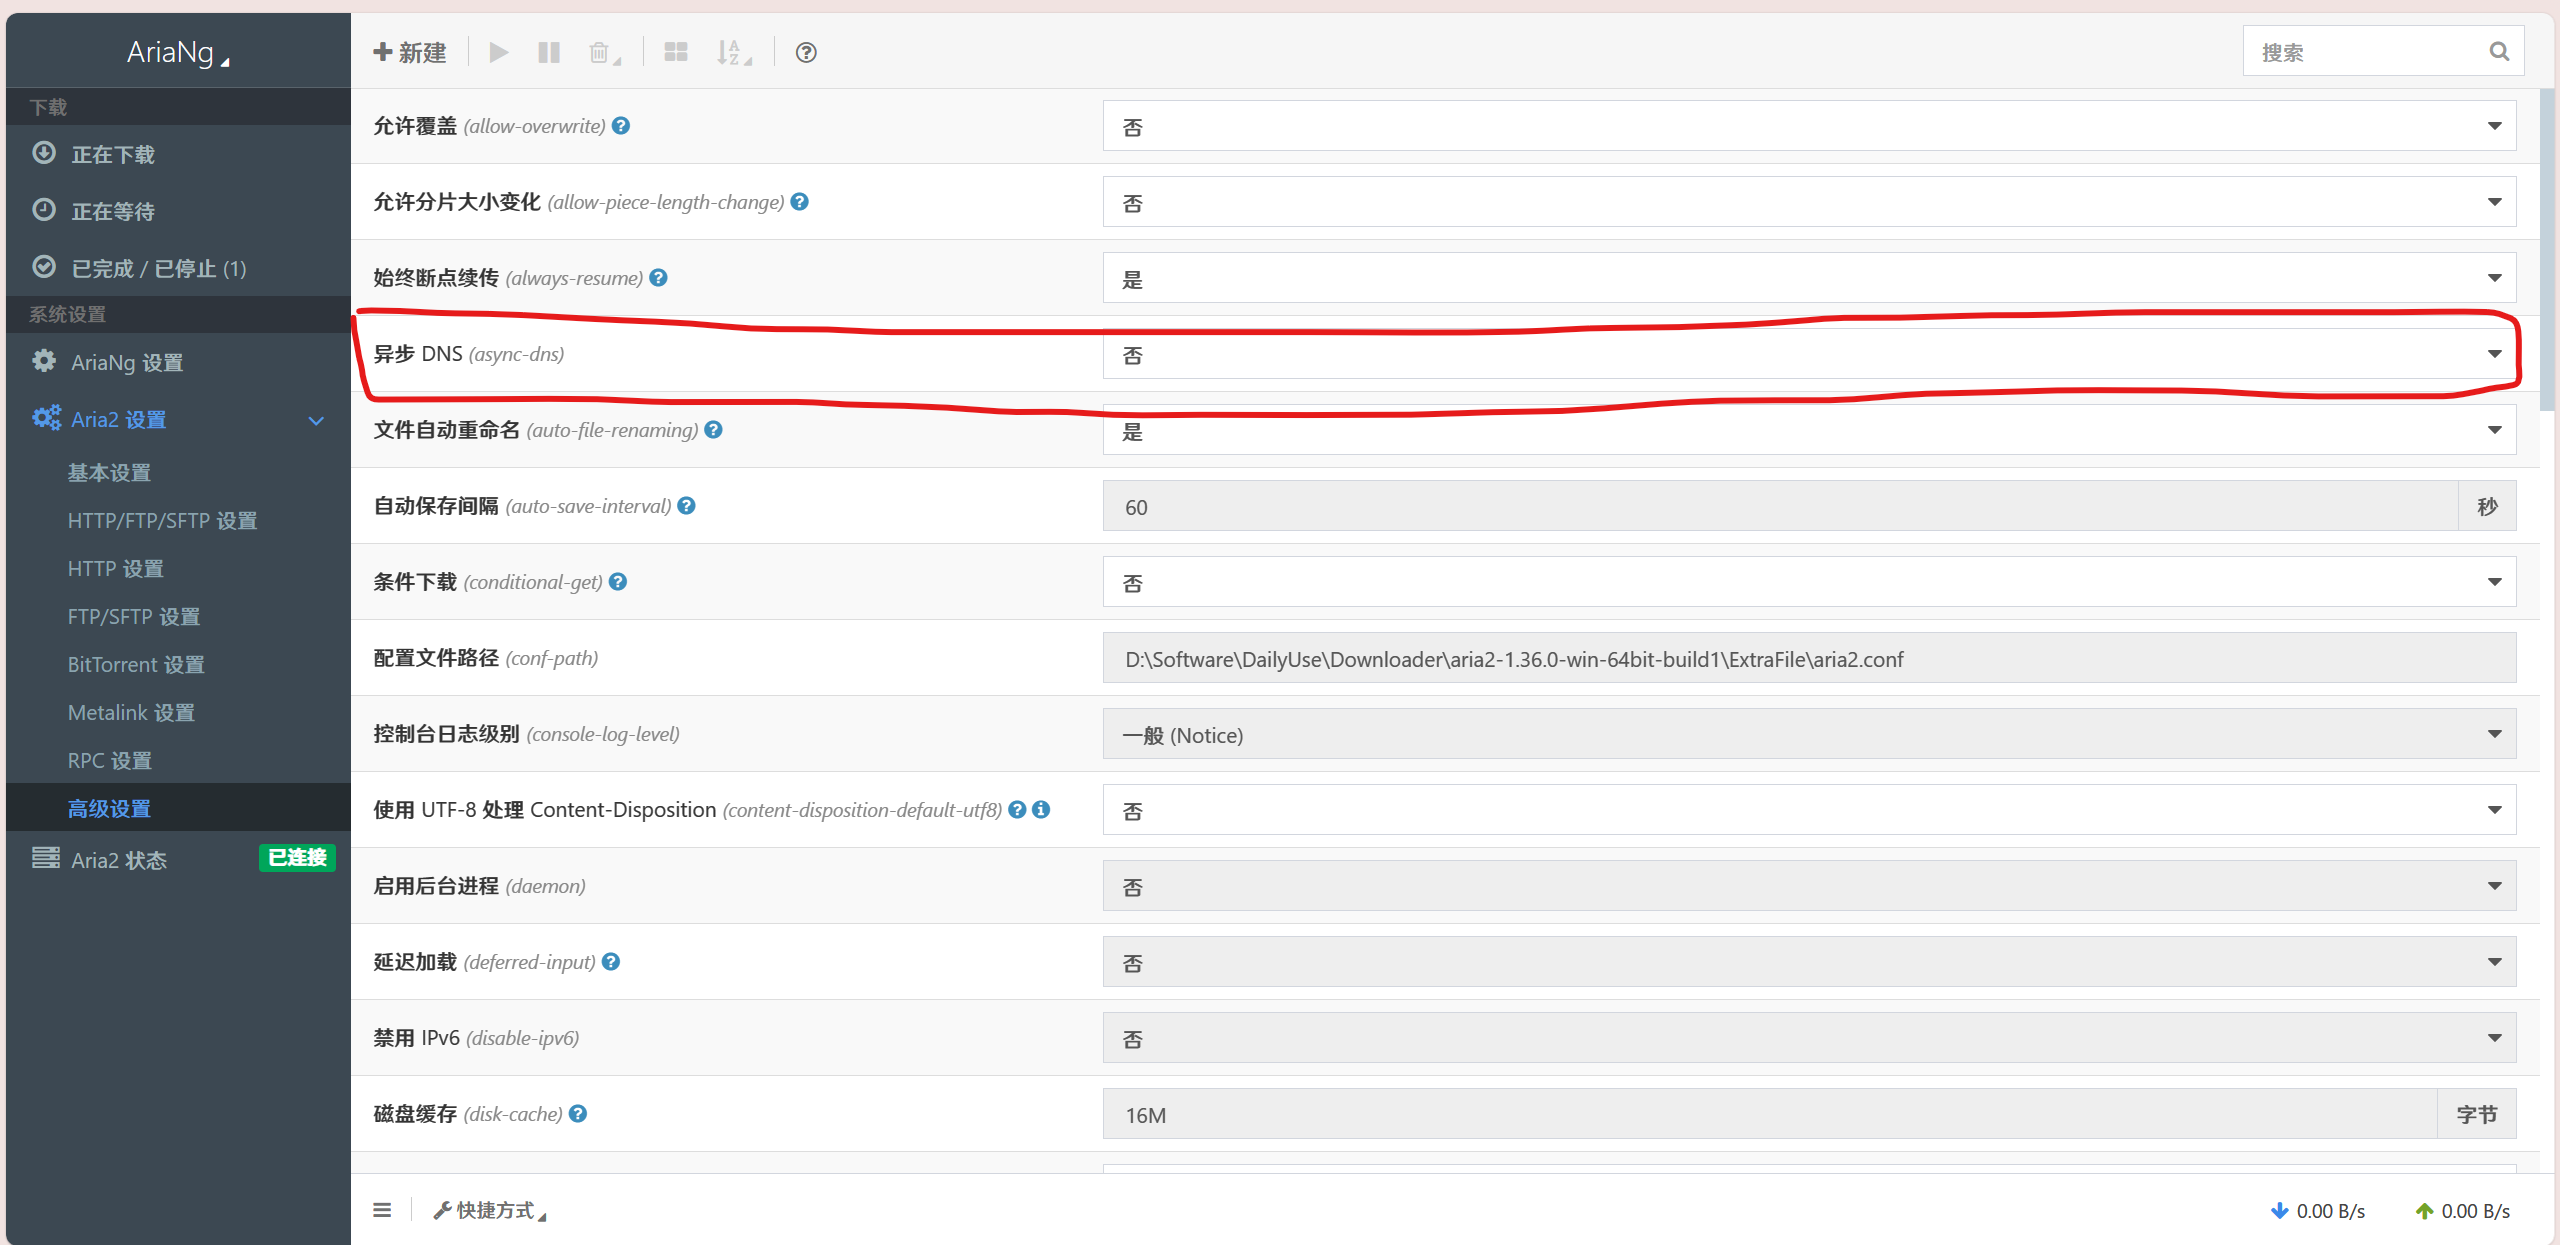Open deferred-input dropdown
The height and width of the screenshot is (1245, 2560).
click(1809, 962)
